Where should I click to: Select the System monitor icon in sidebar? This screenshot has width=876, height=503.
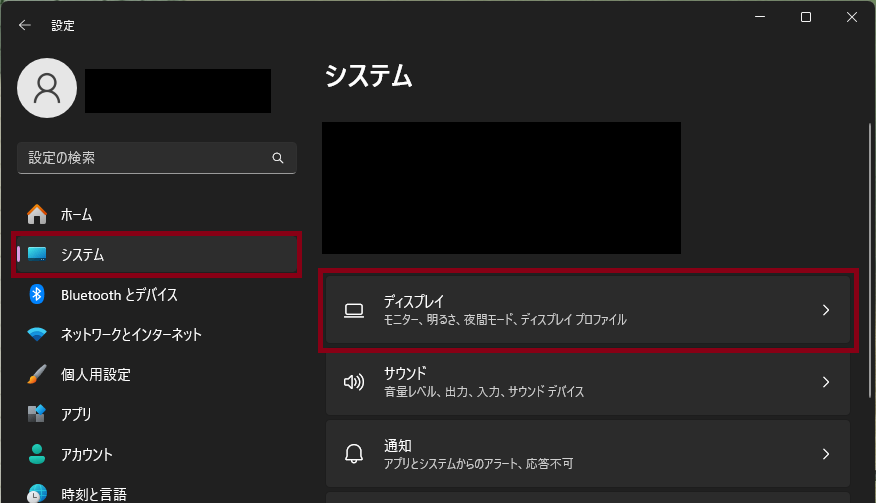(37, 255)
